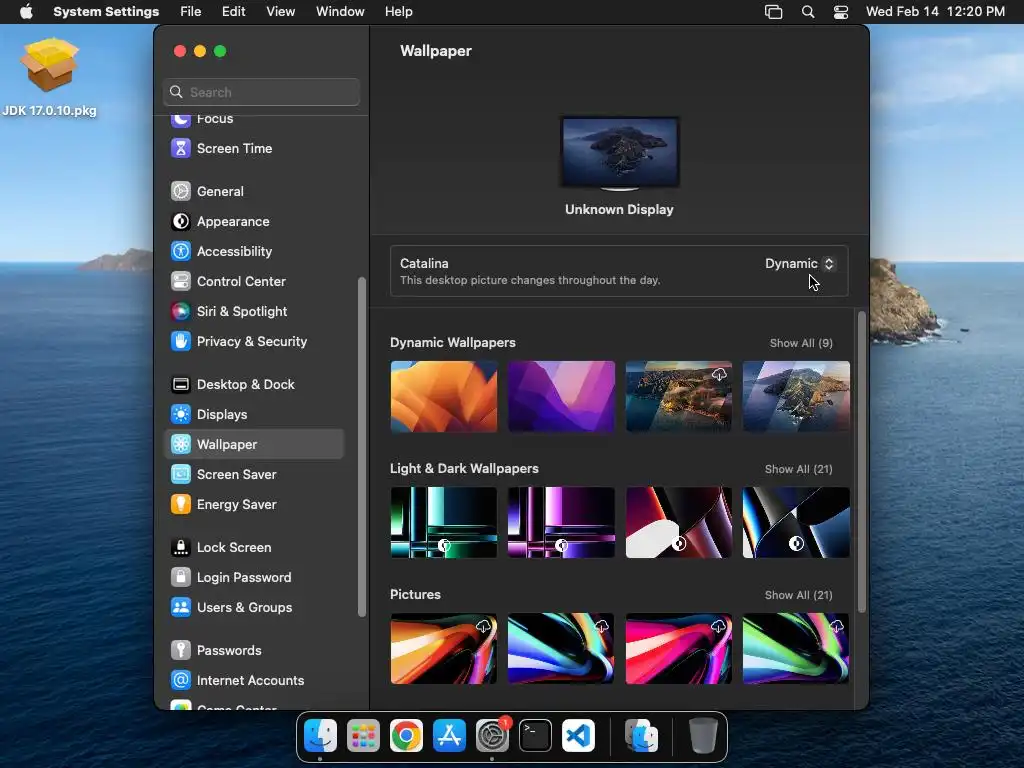
Task: Click the Lock Screen icon
Action: pyautogui.click(x=181, y=548)
